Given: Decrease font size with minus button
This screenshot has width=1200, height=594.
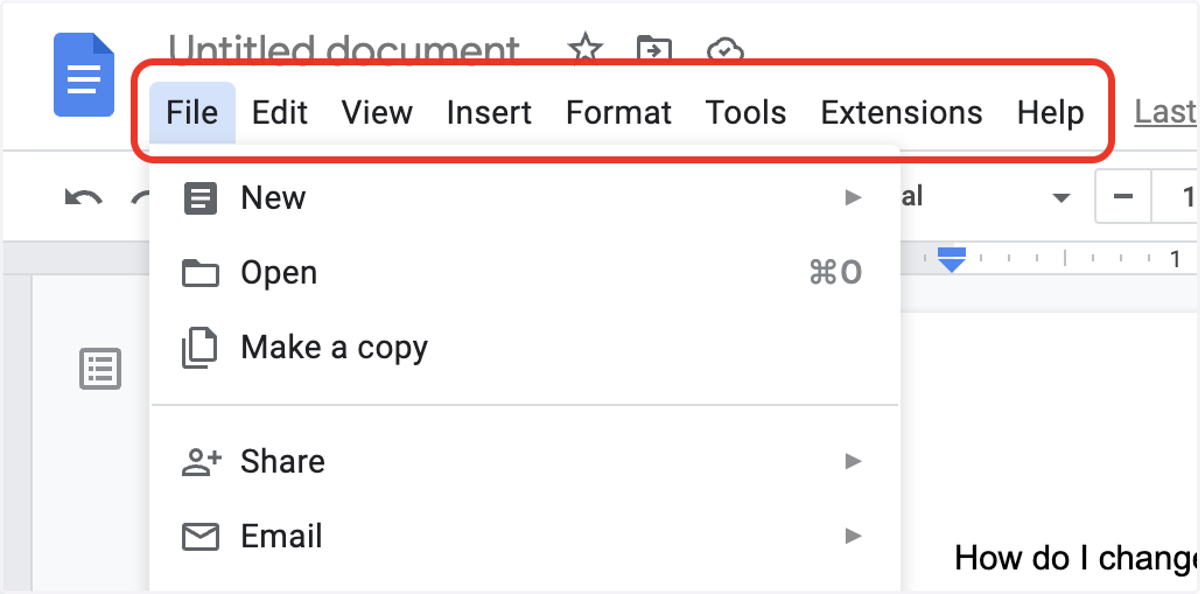Looking at the screenshot, I should 1124,197.
